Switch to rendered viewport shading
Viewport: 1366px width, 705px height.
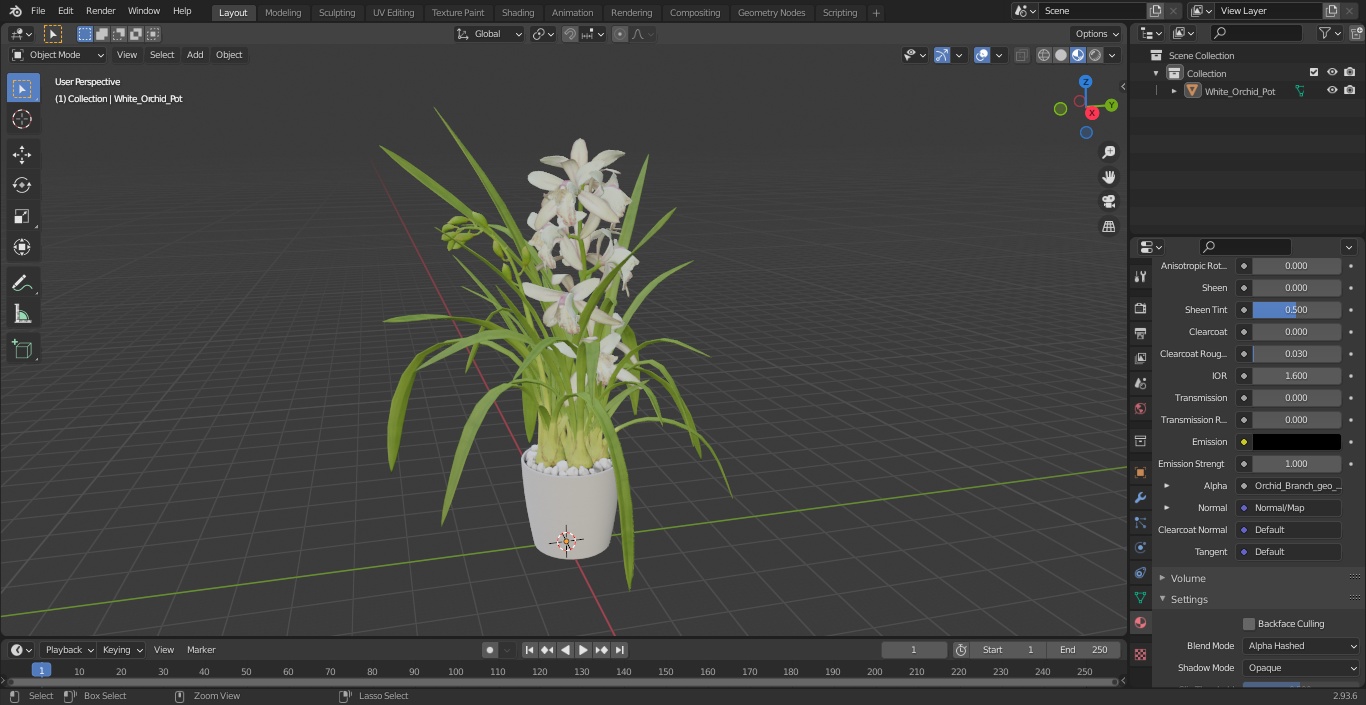1095,55
